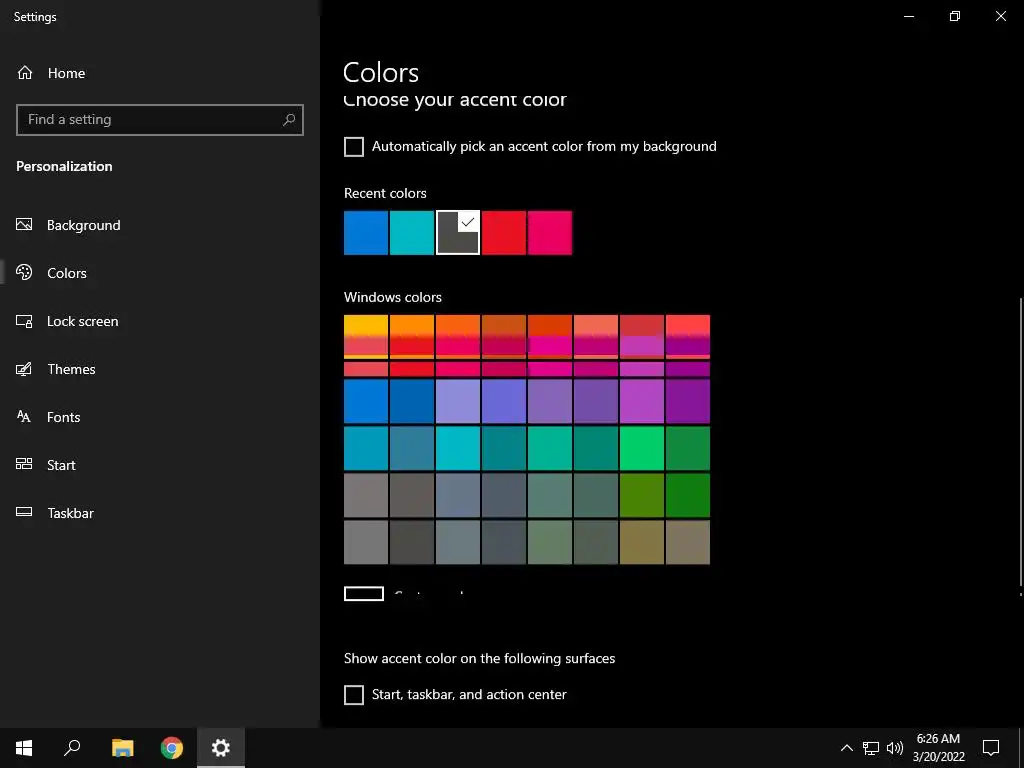Image resolution: width=1024 pixels, height=768 pixels.
Task: Close the Settings window
Action: point(1000,16)
